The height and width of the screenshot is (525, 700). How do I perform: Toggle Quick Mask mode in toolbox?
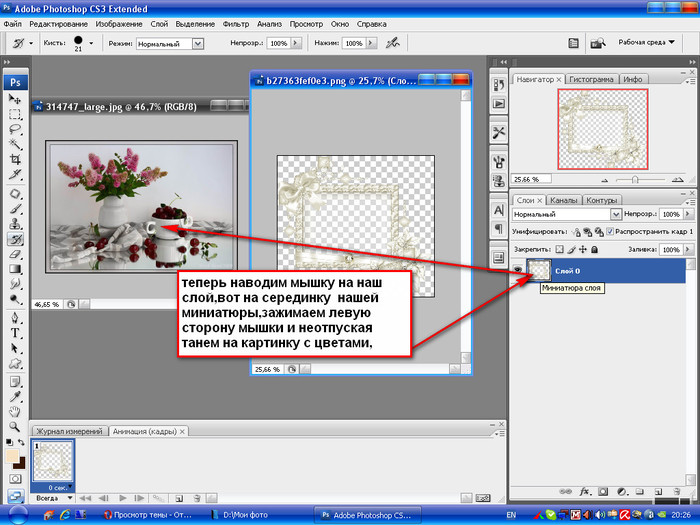coord(15,479)
